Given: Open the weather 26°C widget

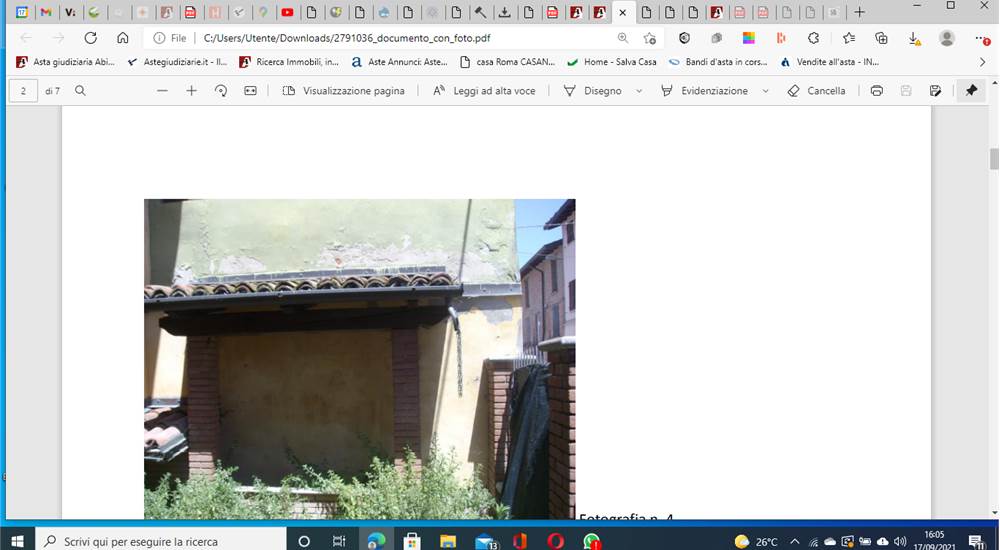Looking at the screenshot, I should coord(756,542).
